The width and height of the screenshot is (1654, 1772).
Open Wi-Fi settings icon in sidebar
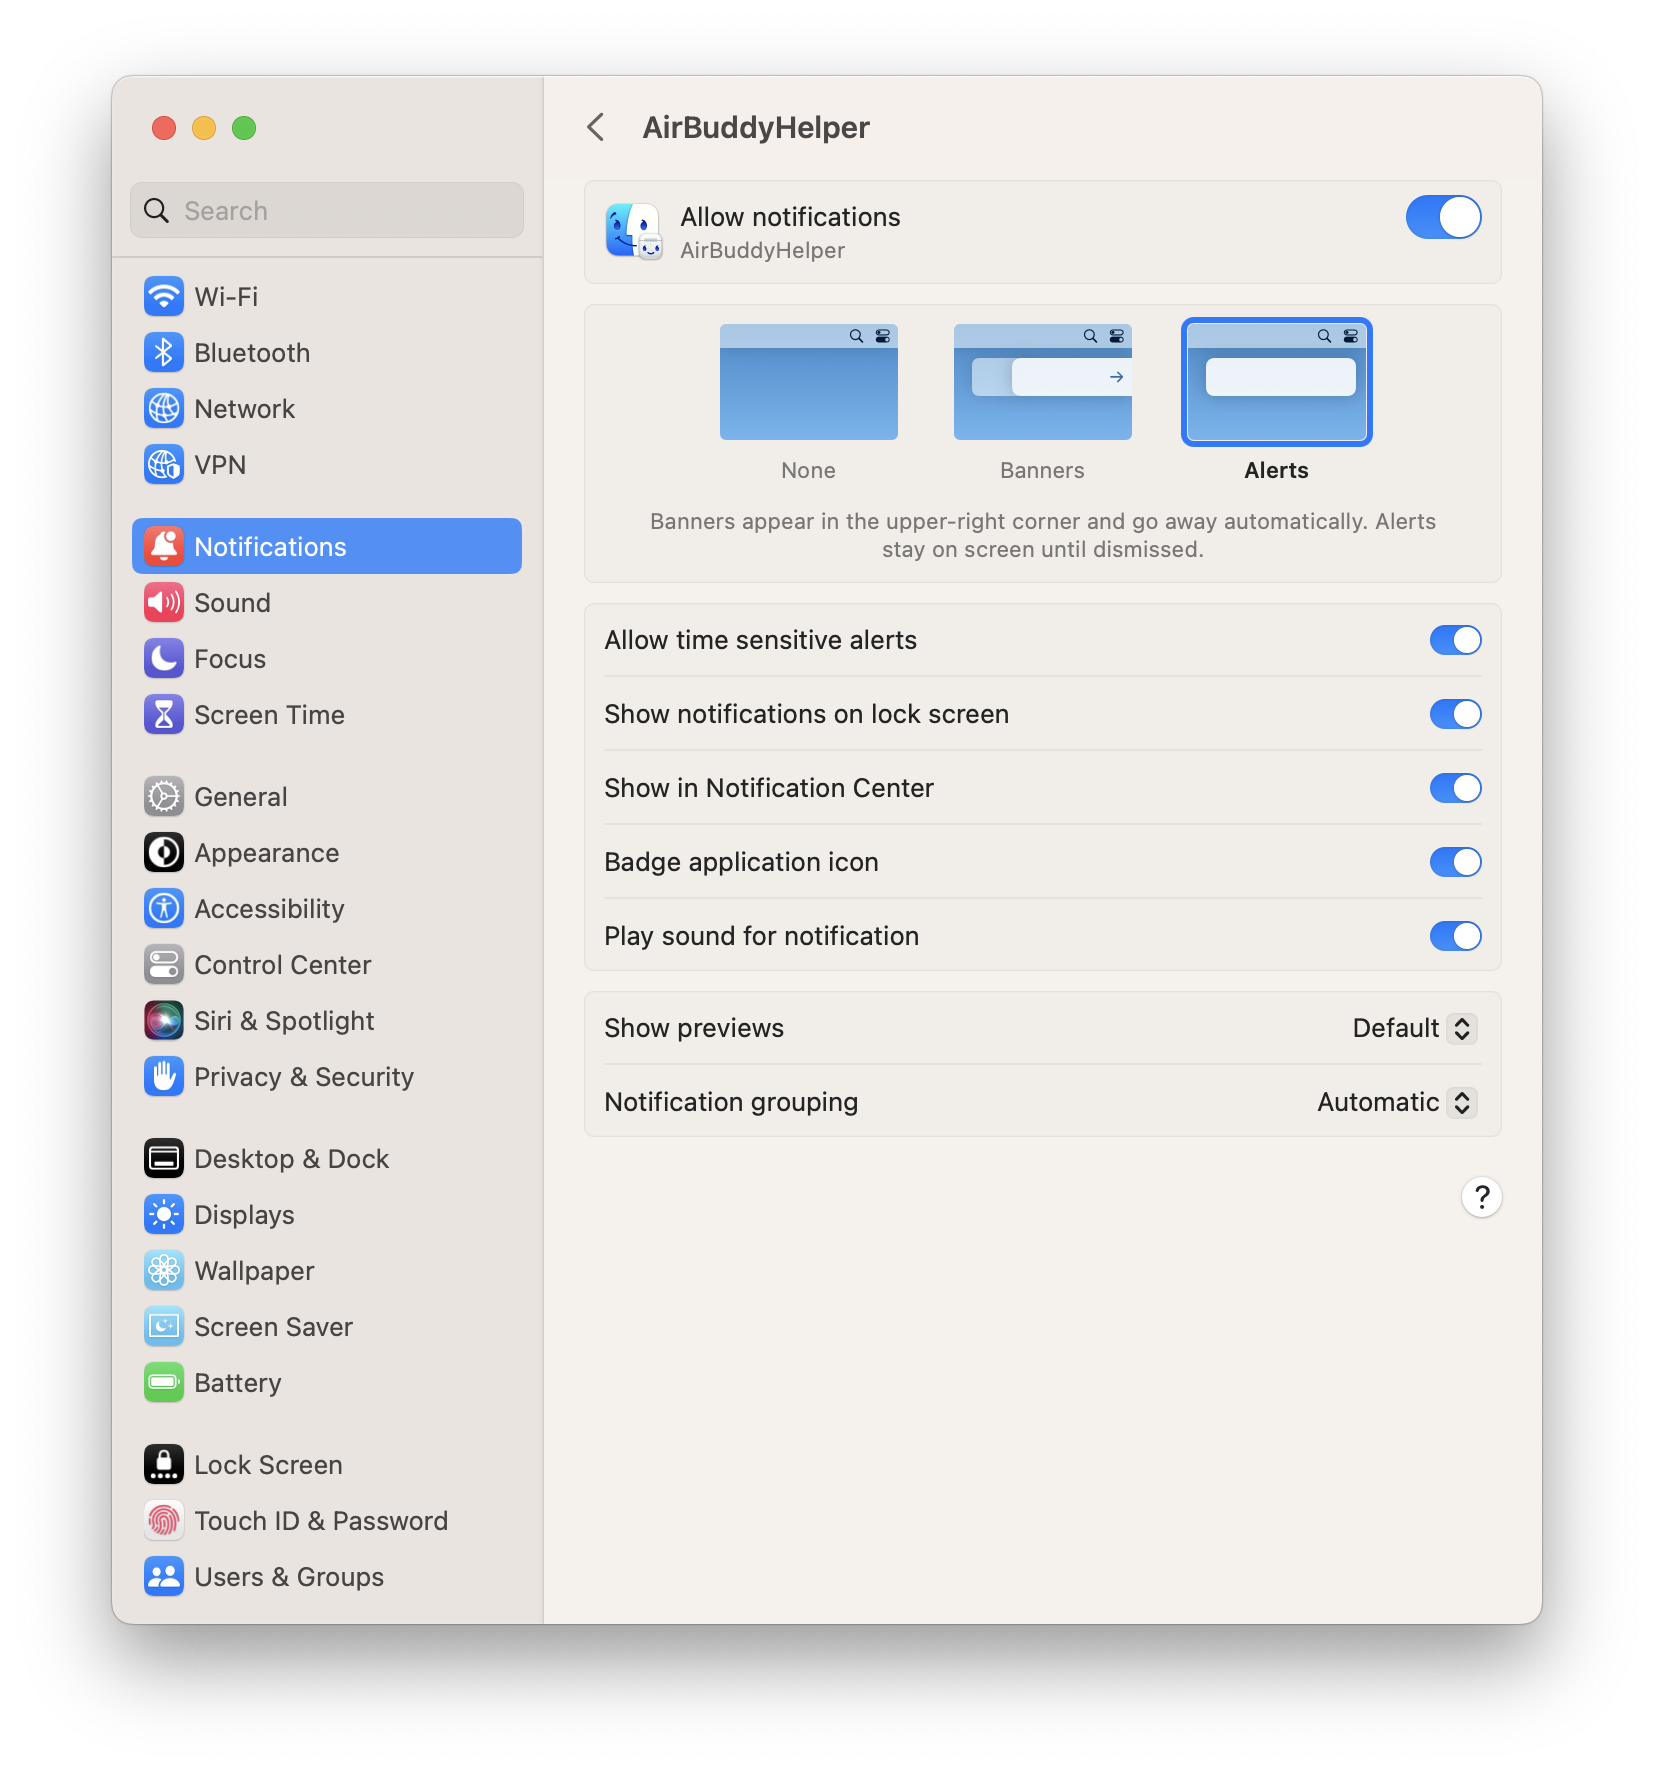pyautogui.click(x=164, y=296)
